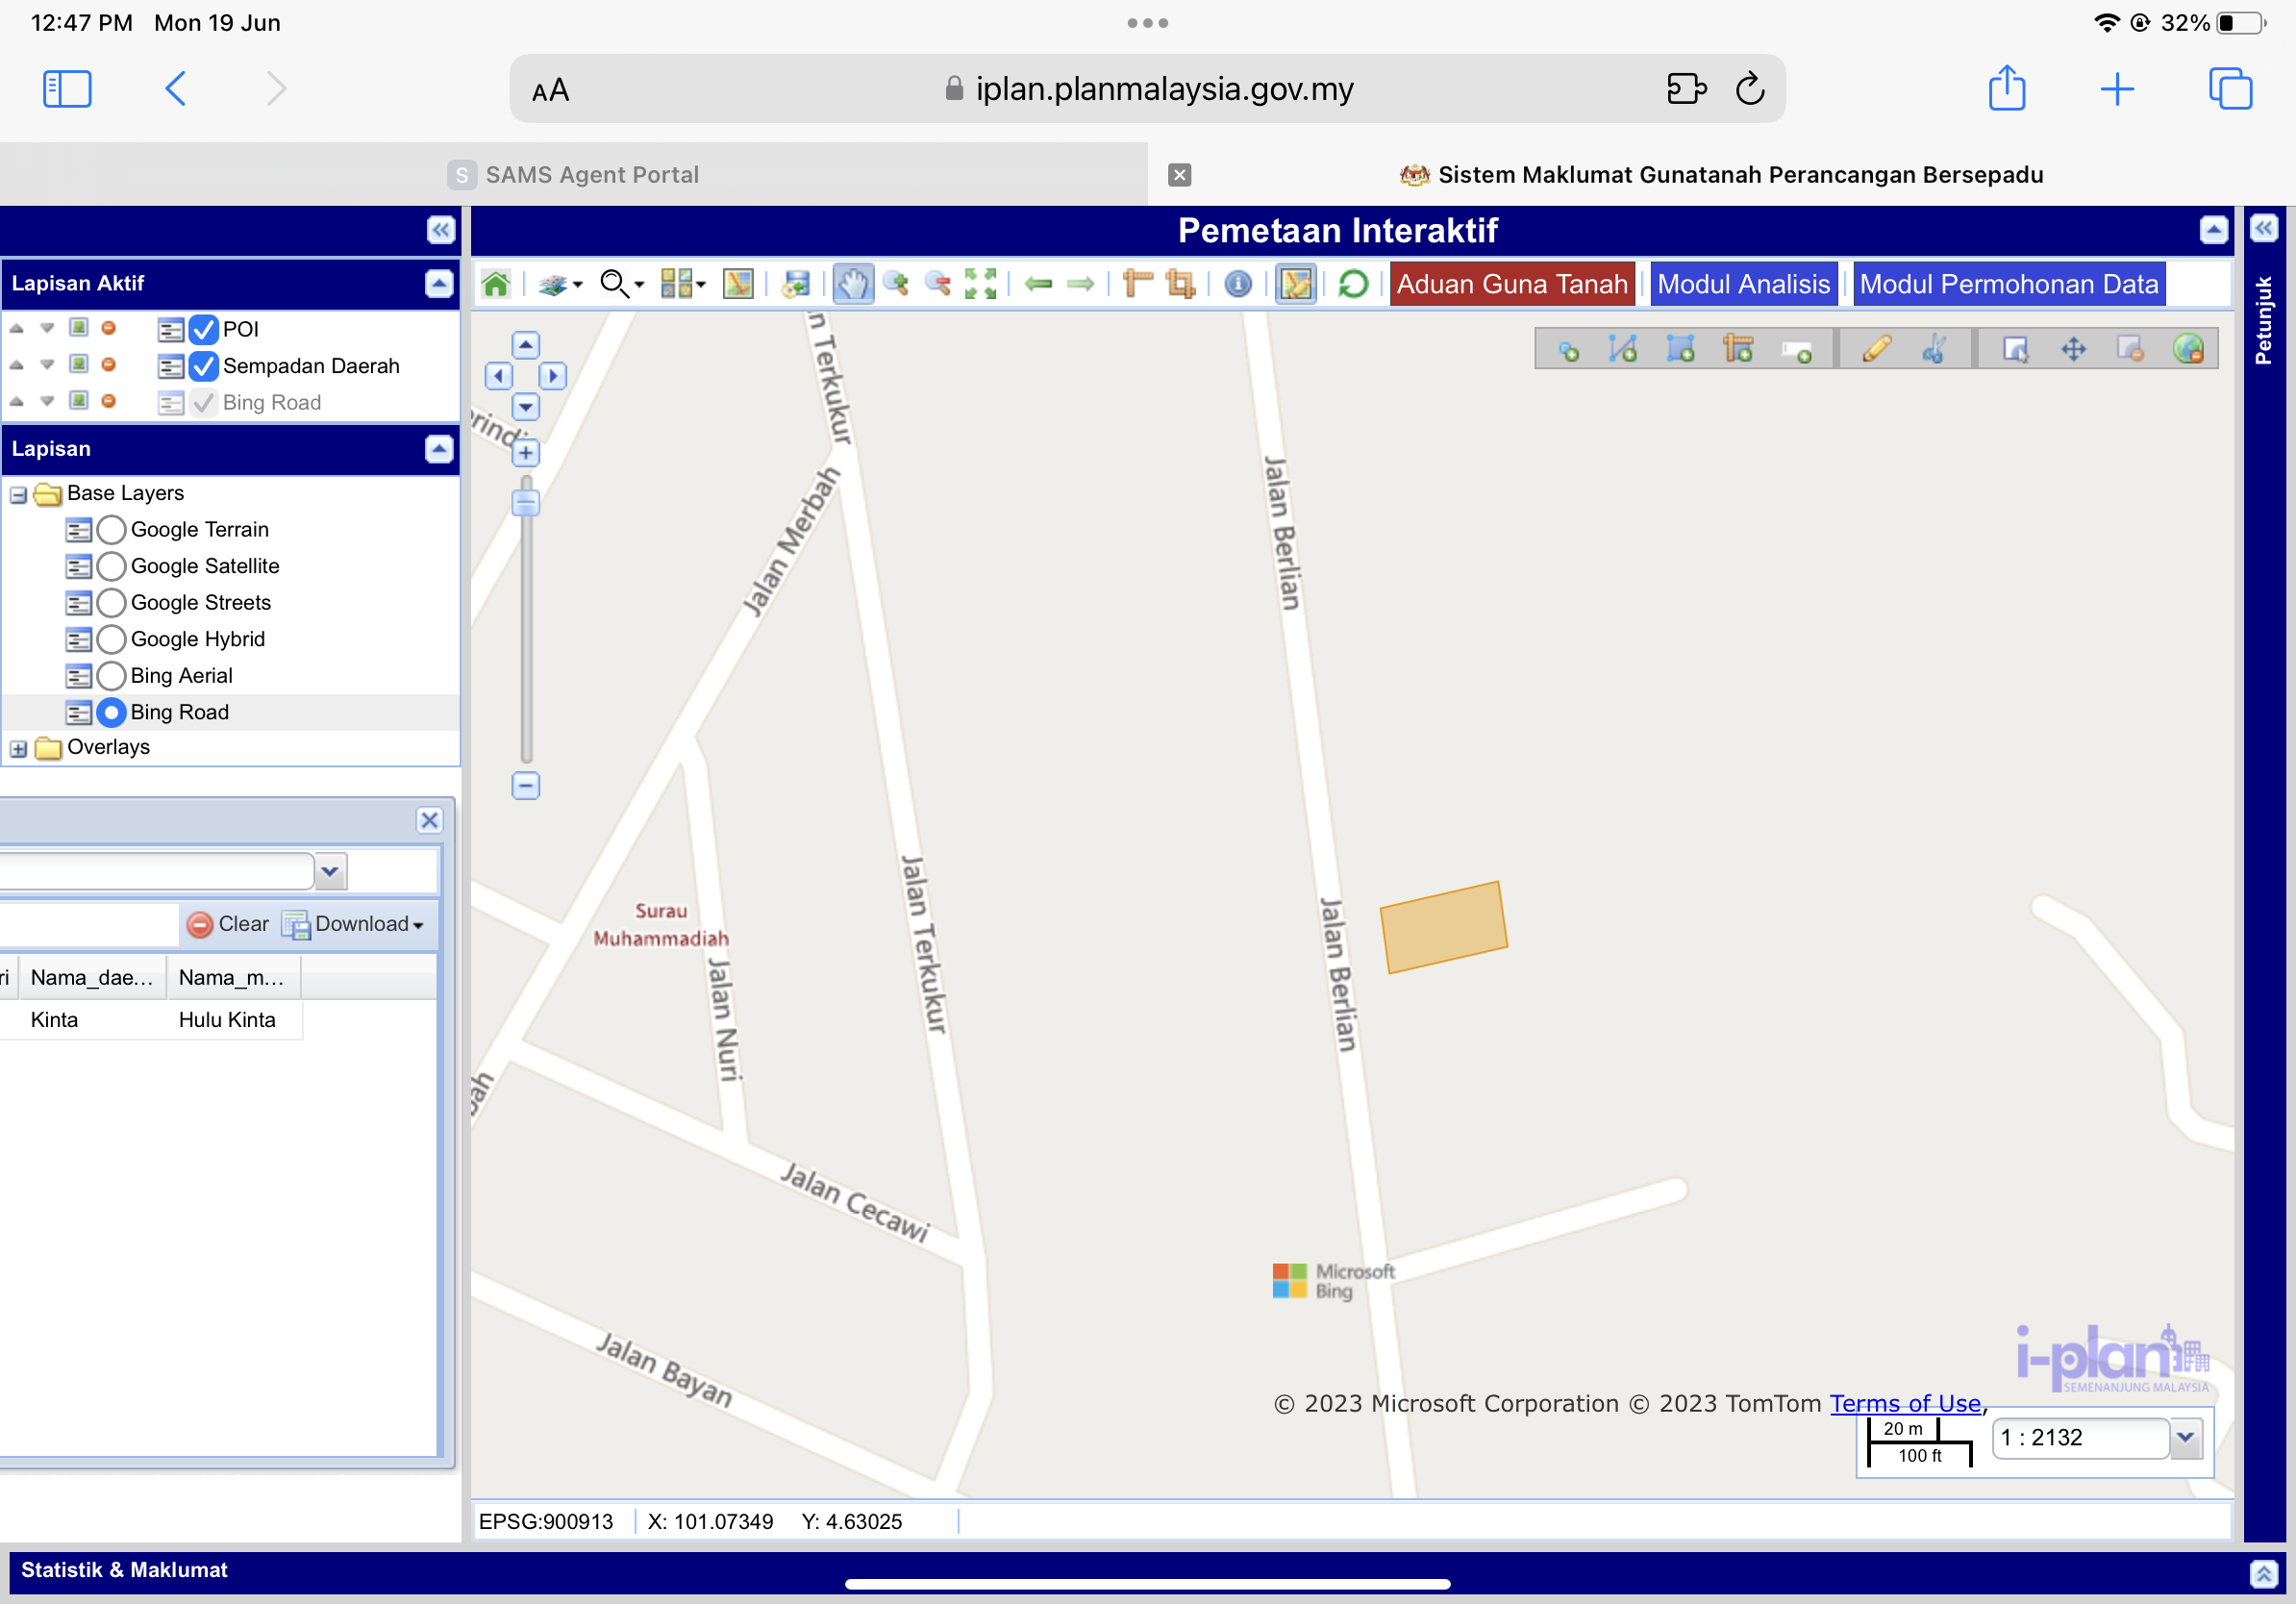The width and height of the screenshot is (2296, 1604).
Task: Select the measure distance ruler tool
Action: [x=1138, y=285]
